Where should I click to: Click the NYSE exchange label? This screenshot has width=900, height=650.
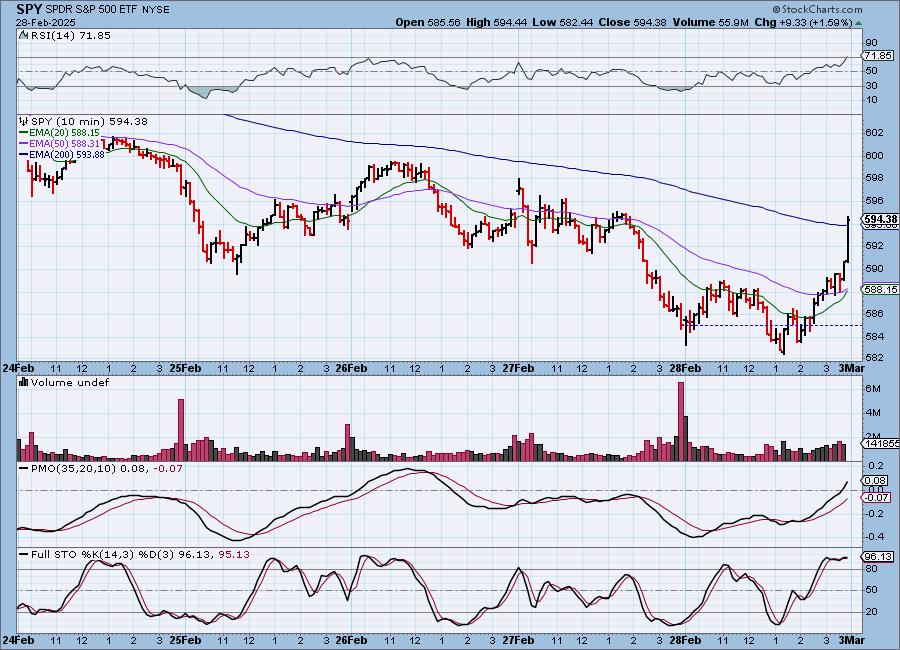click(156, 10)
